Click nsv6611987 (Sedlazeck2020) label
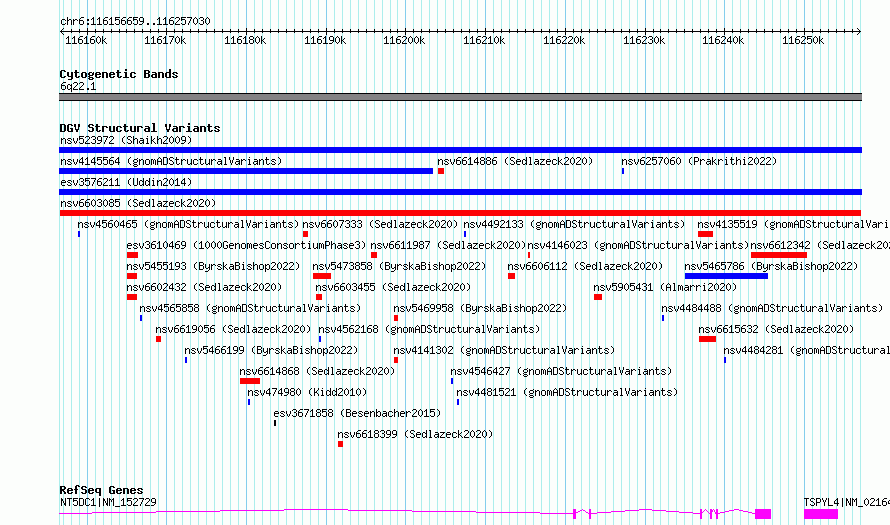890x525 pixels. (448, 245)
